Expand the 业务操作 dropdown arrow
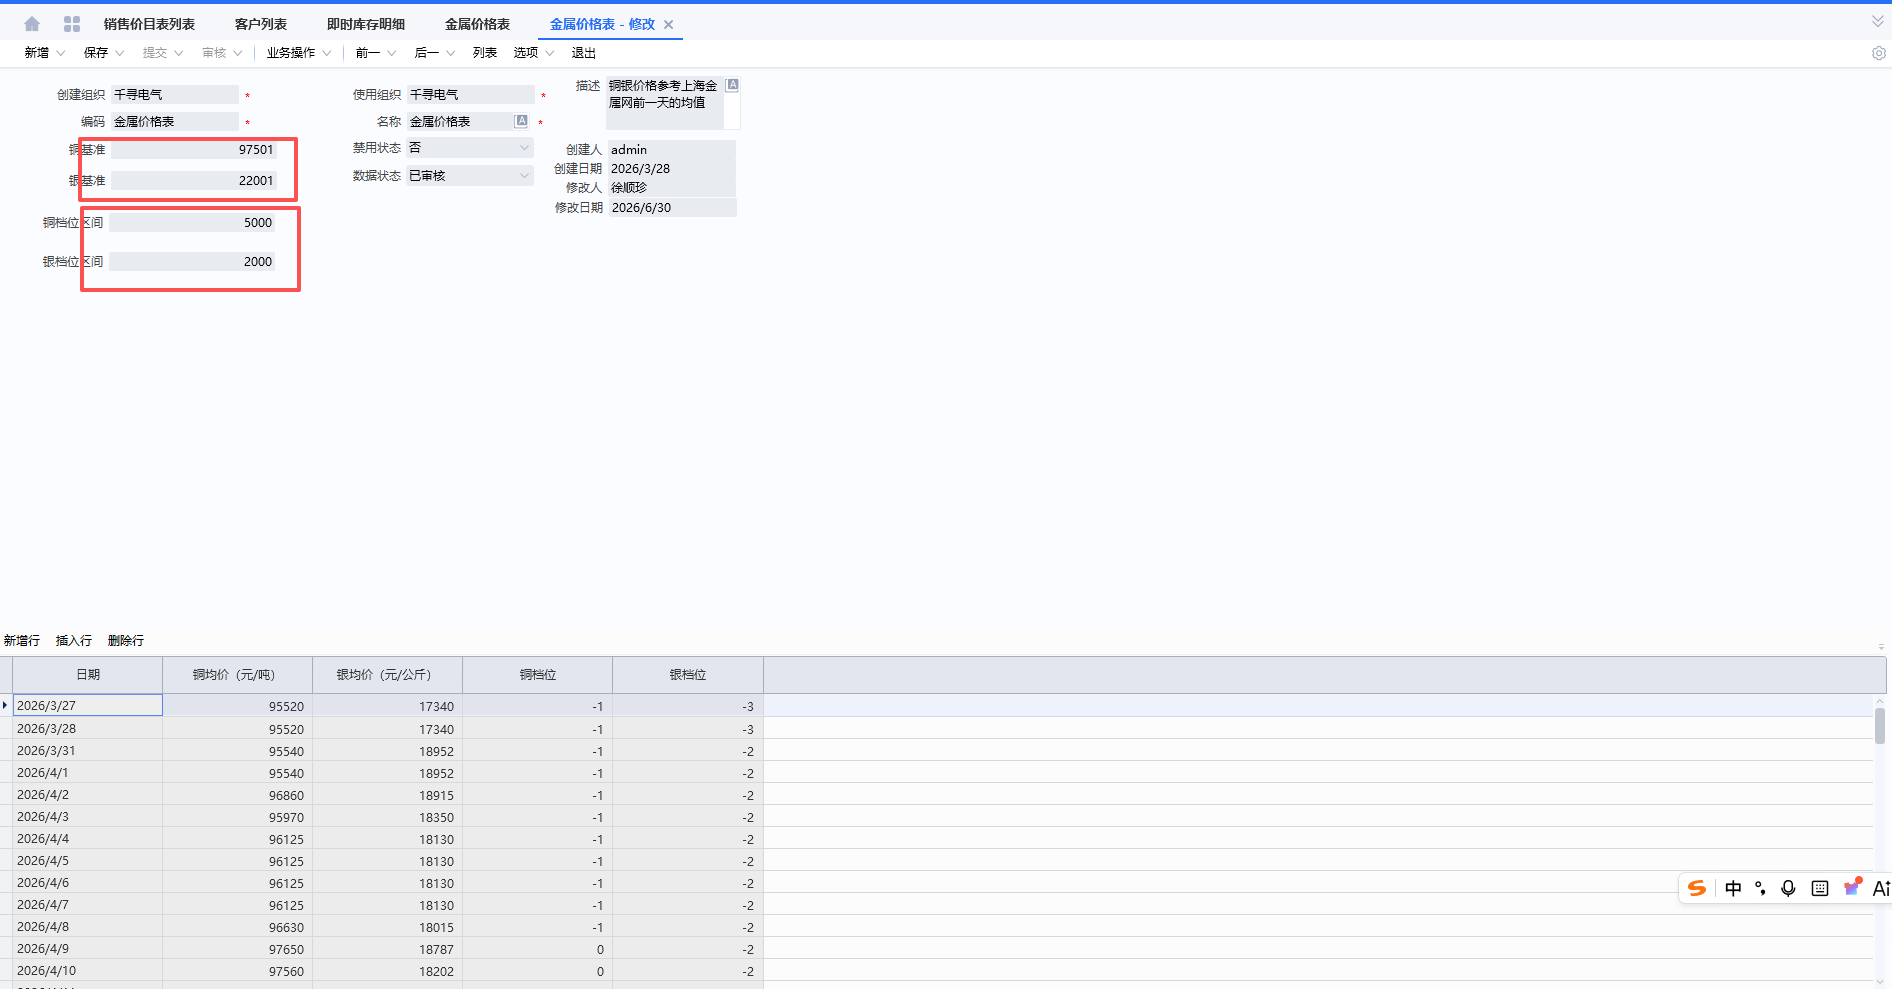This screenshot has width=1892, height=989. 326,53
